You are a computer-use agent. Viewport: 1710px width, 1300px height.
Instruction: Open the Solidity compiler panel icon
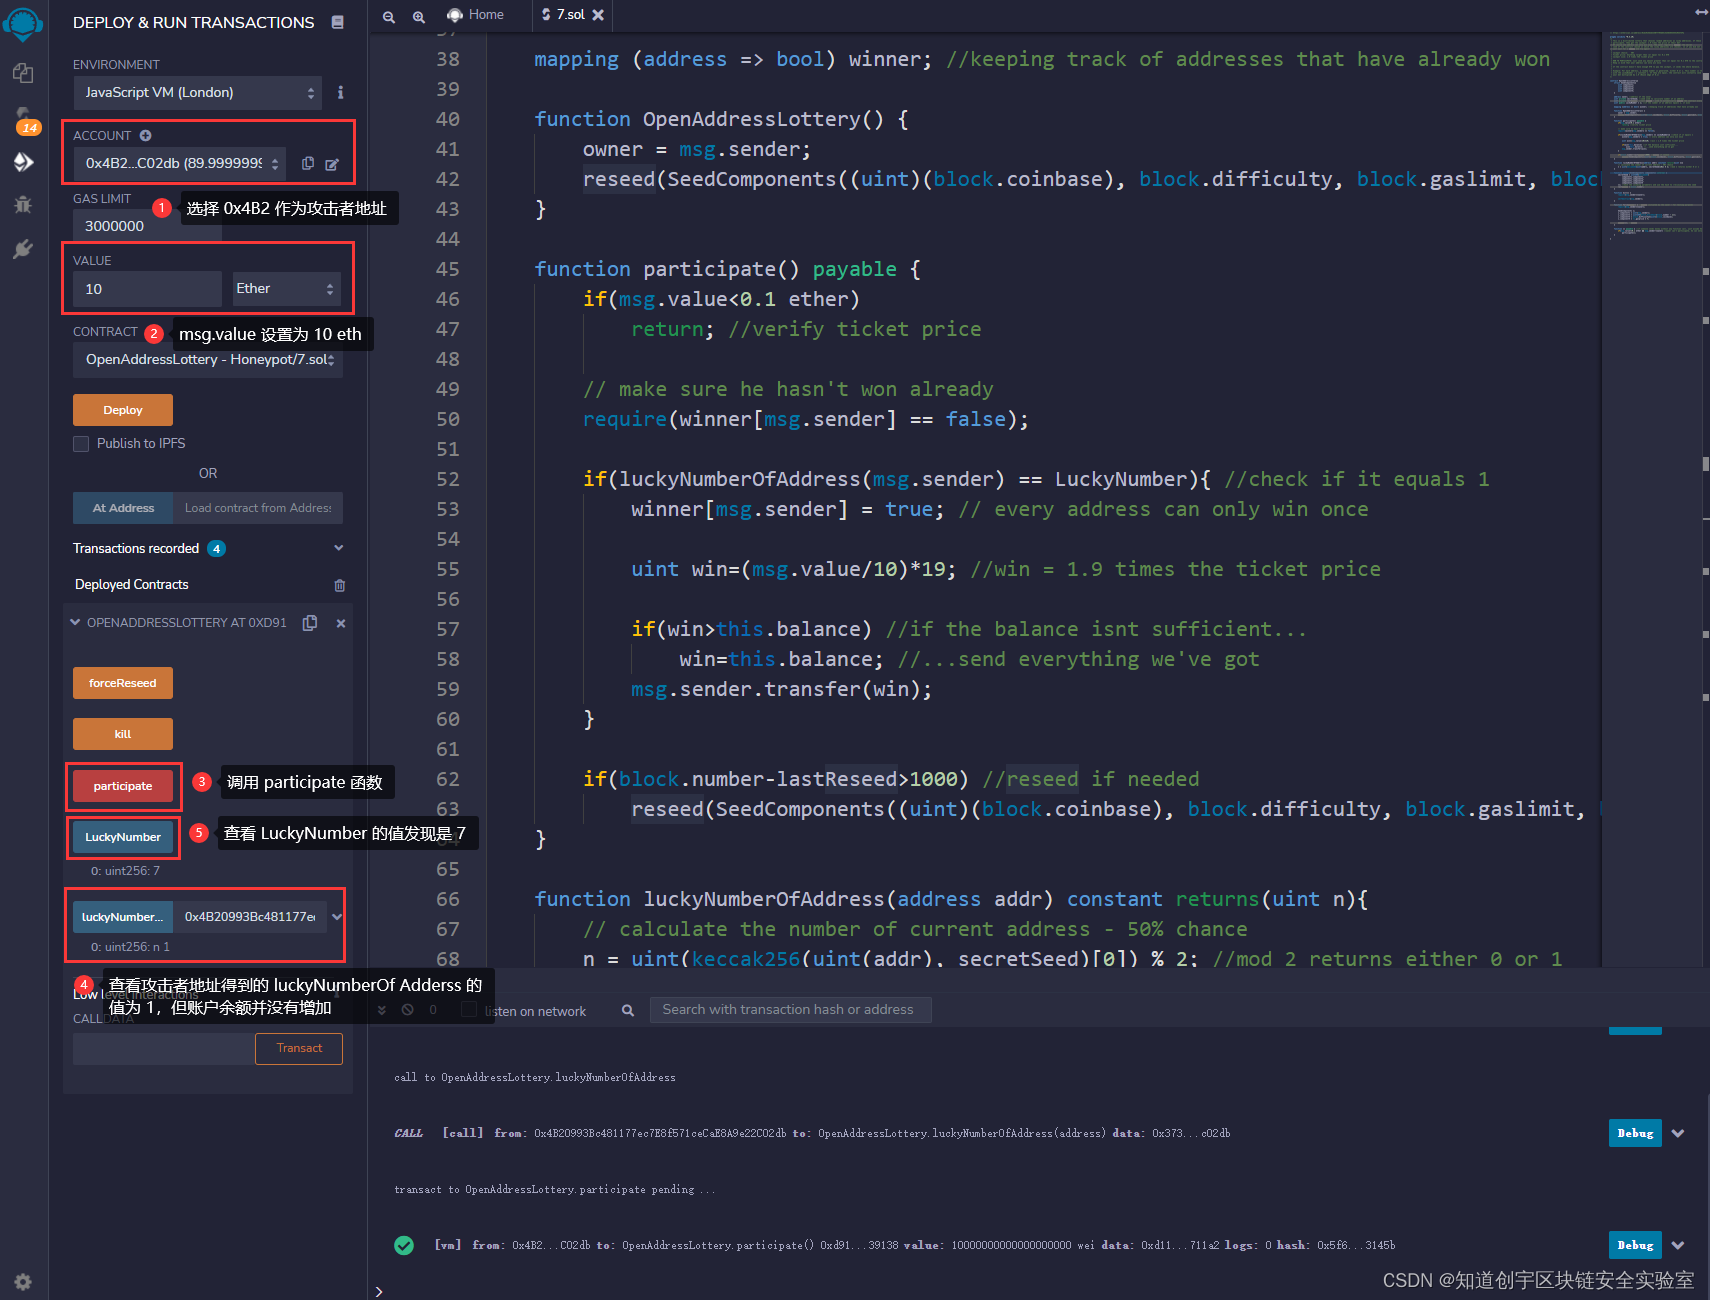[23, 118]
